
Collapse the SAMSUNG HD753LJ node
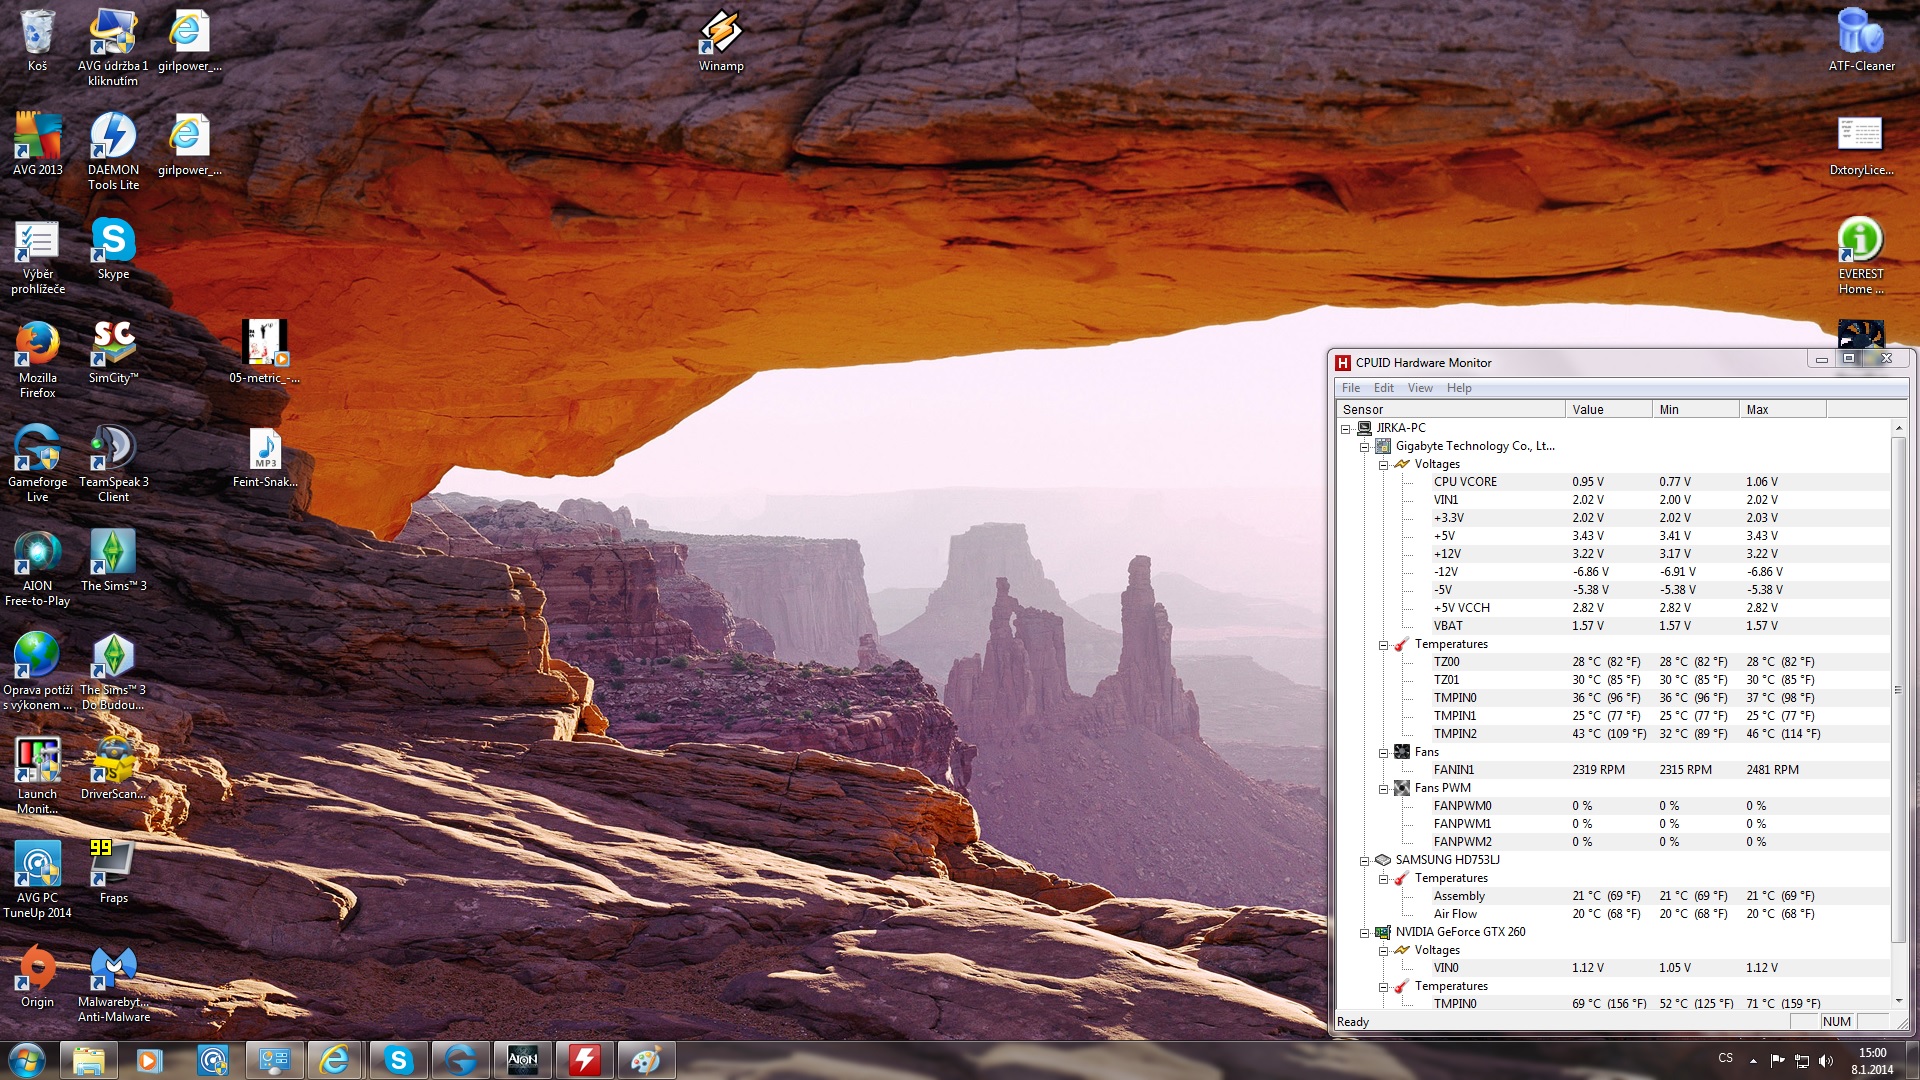coord(1364,861)
